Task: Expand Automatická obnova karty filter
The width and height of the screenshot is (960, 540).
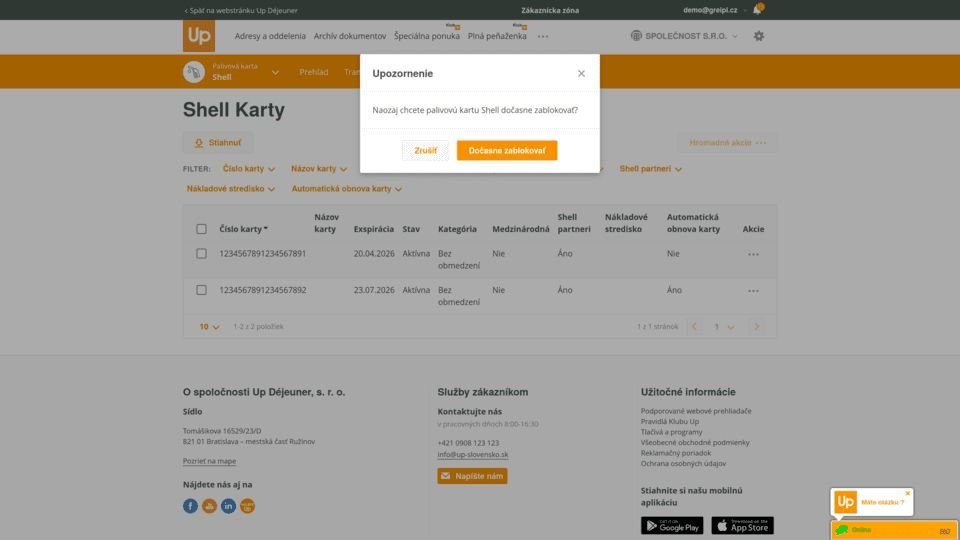Action: coord(347,189)
